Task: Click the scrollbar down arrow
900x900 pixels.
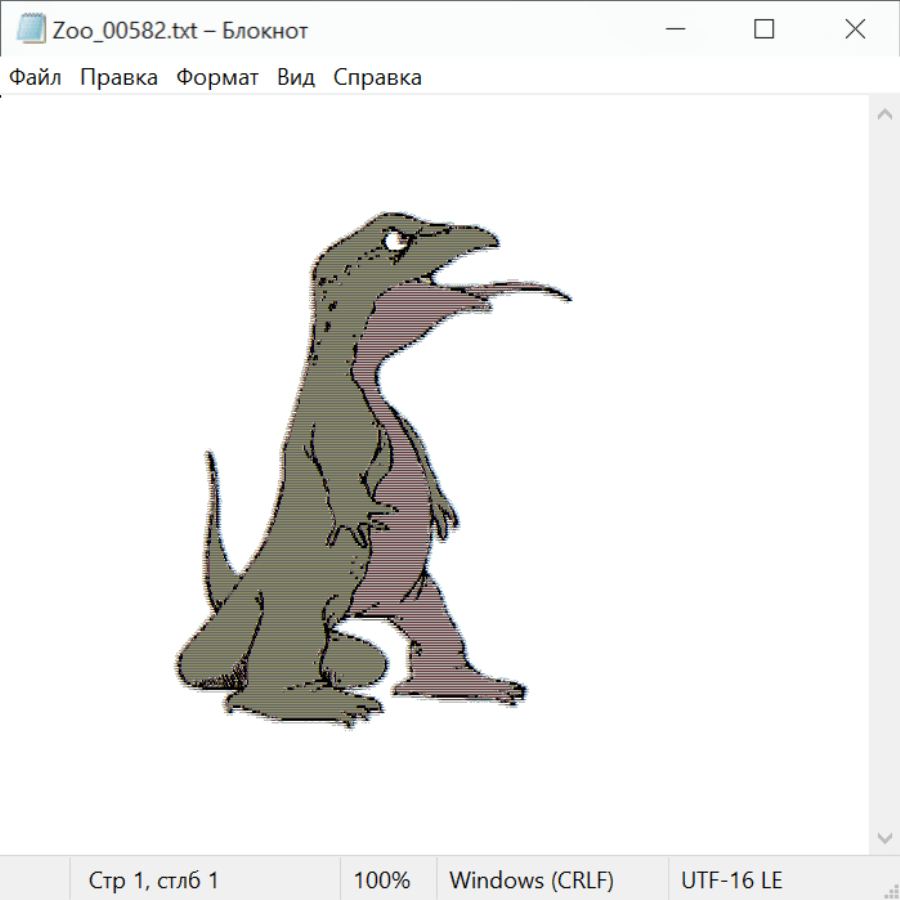Action: coord(884,837)
